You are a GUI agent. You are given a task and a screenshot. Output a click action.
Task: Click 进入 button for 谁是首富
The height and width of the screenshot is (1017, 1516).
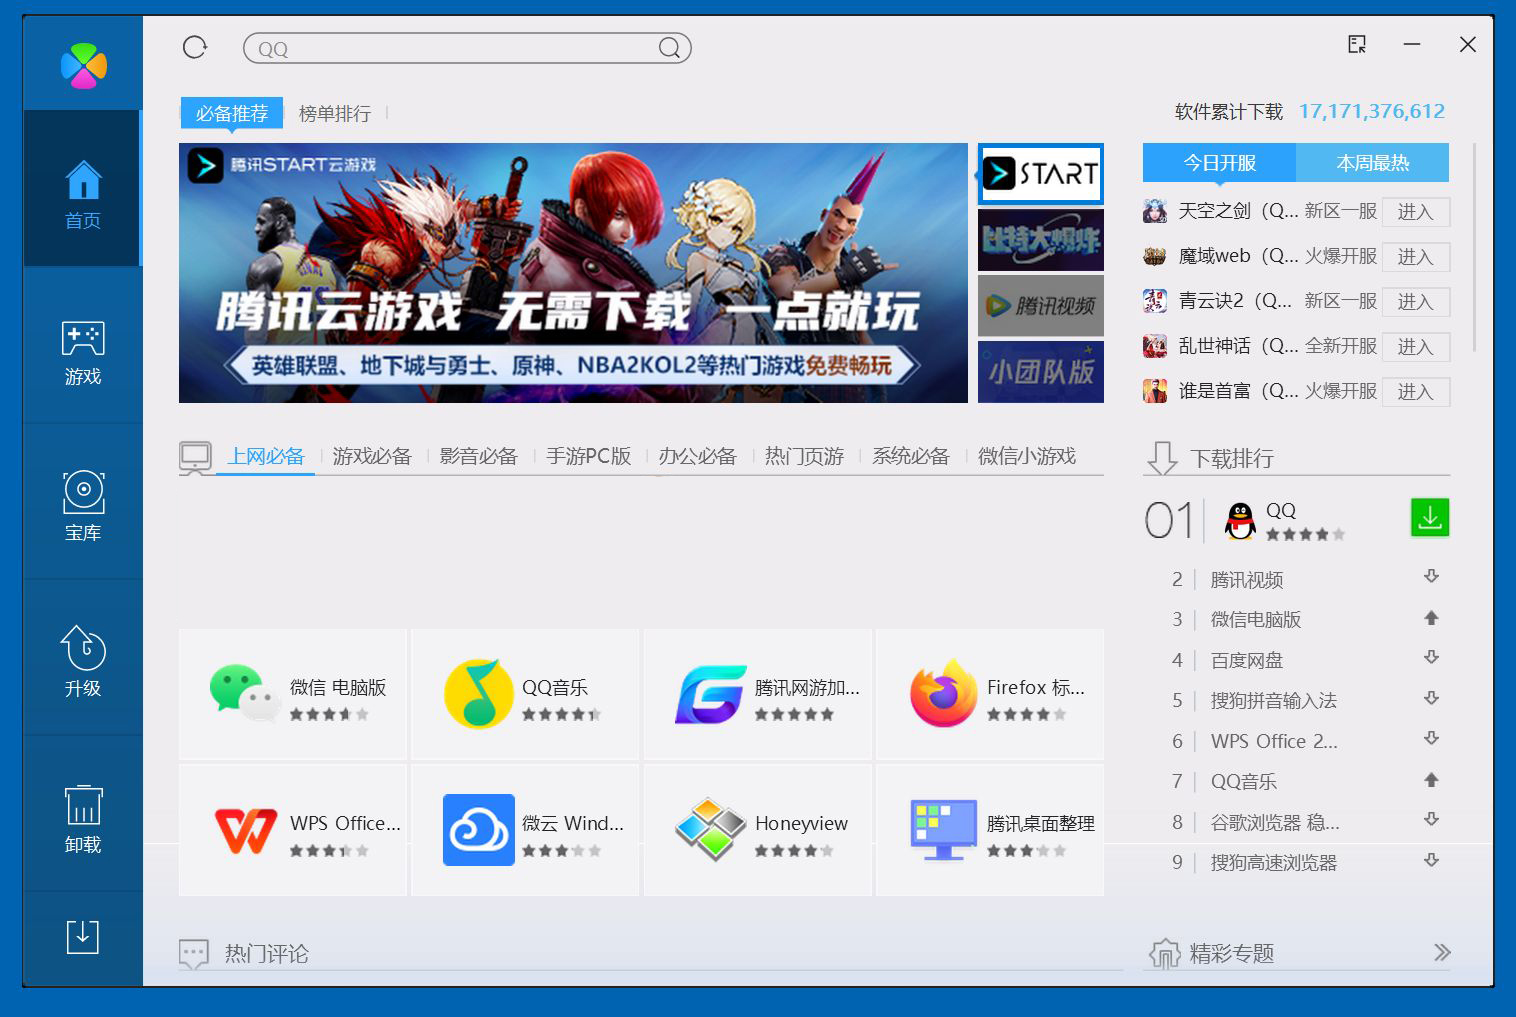point(1415,392)
